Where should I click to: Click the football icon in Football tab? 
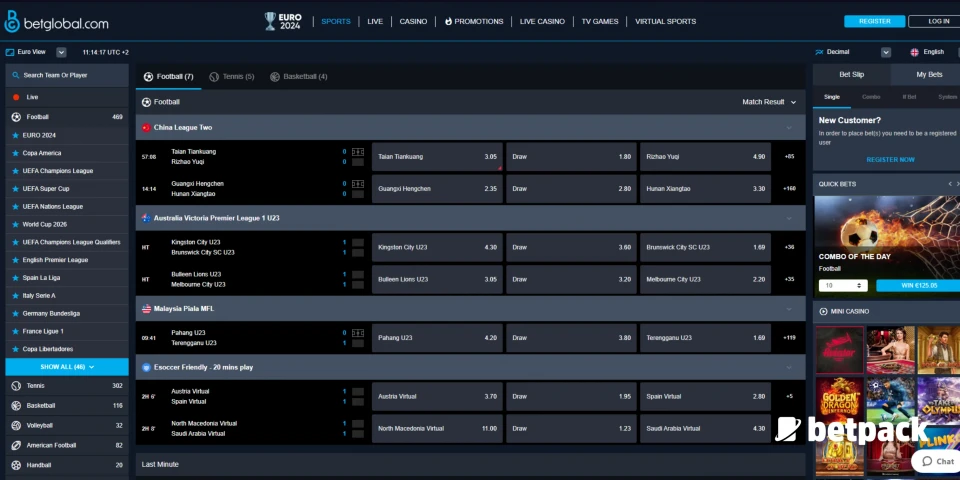(x=148, y=77)
